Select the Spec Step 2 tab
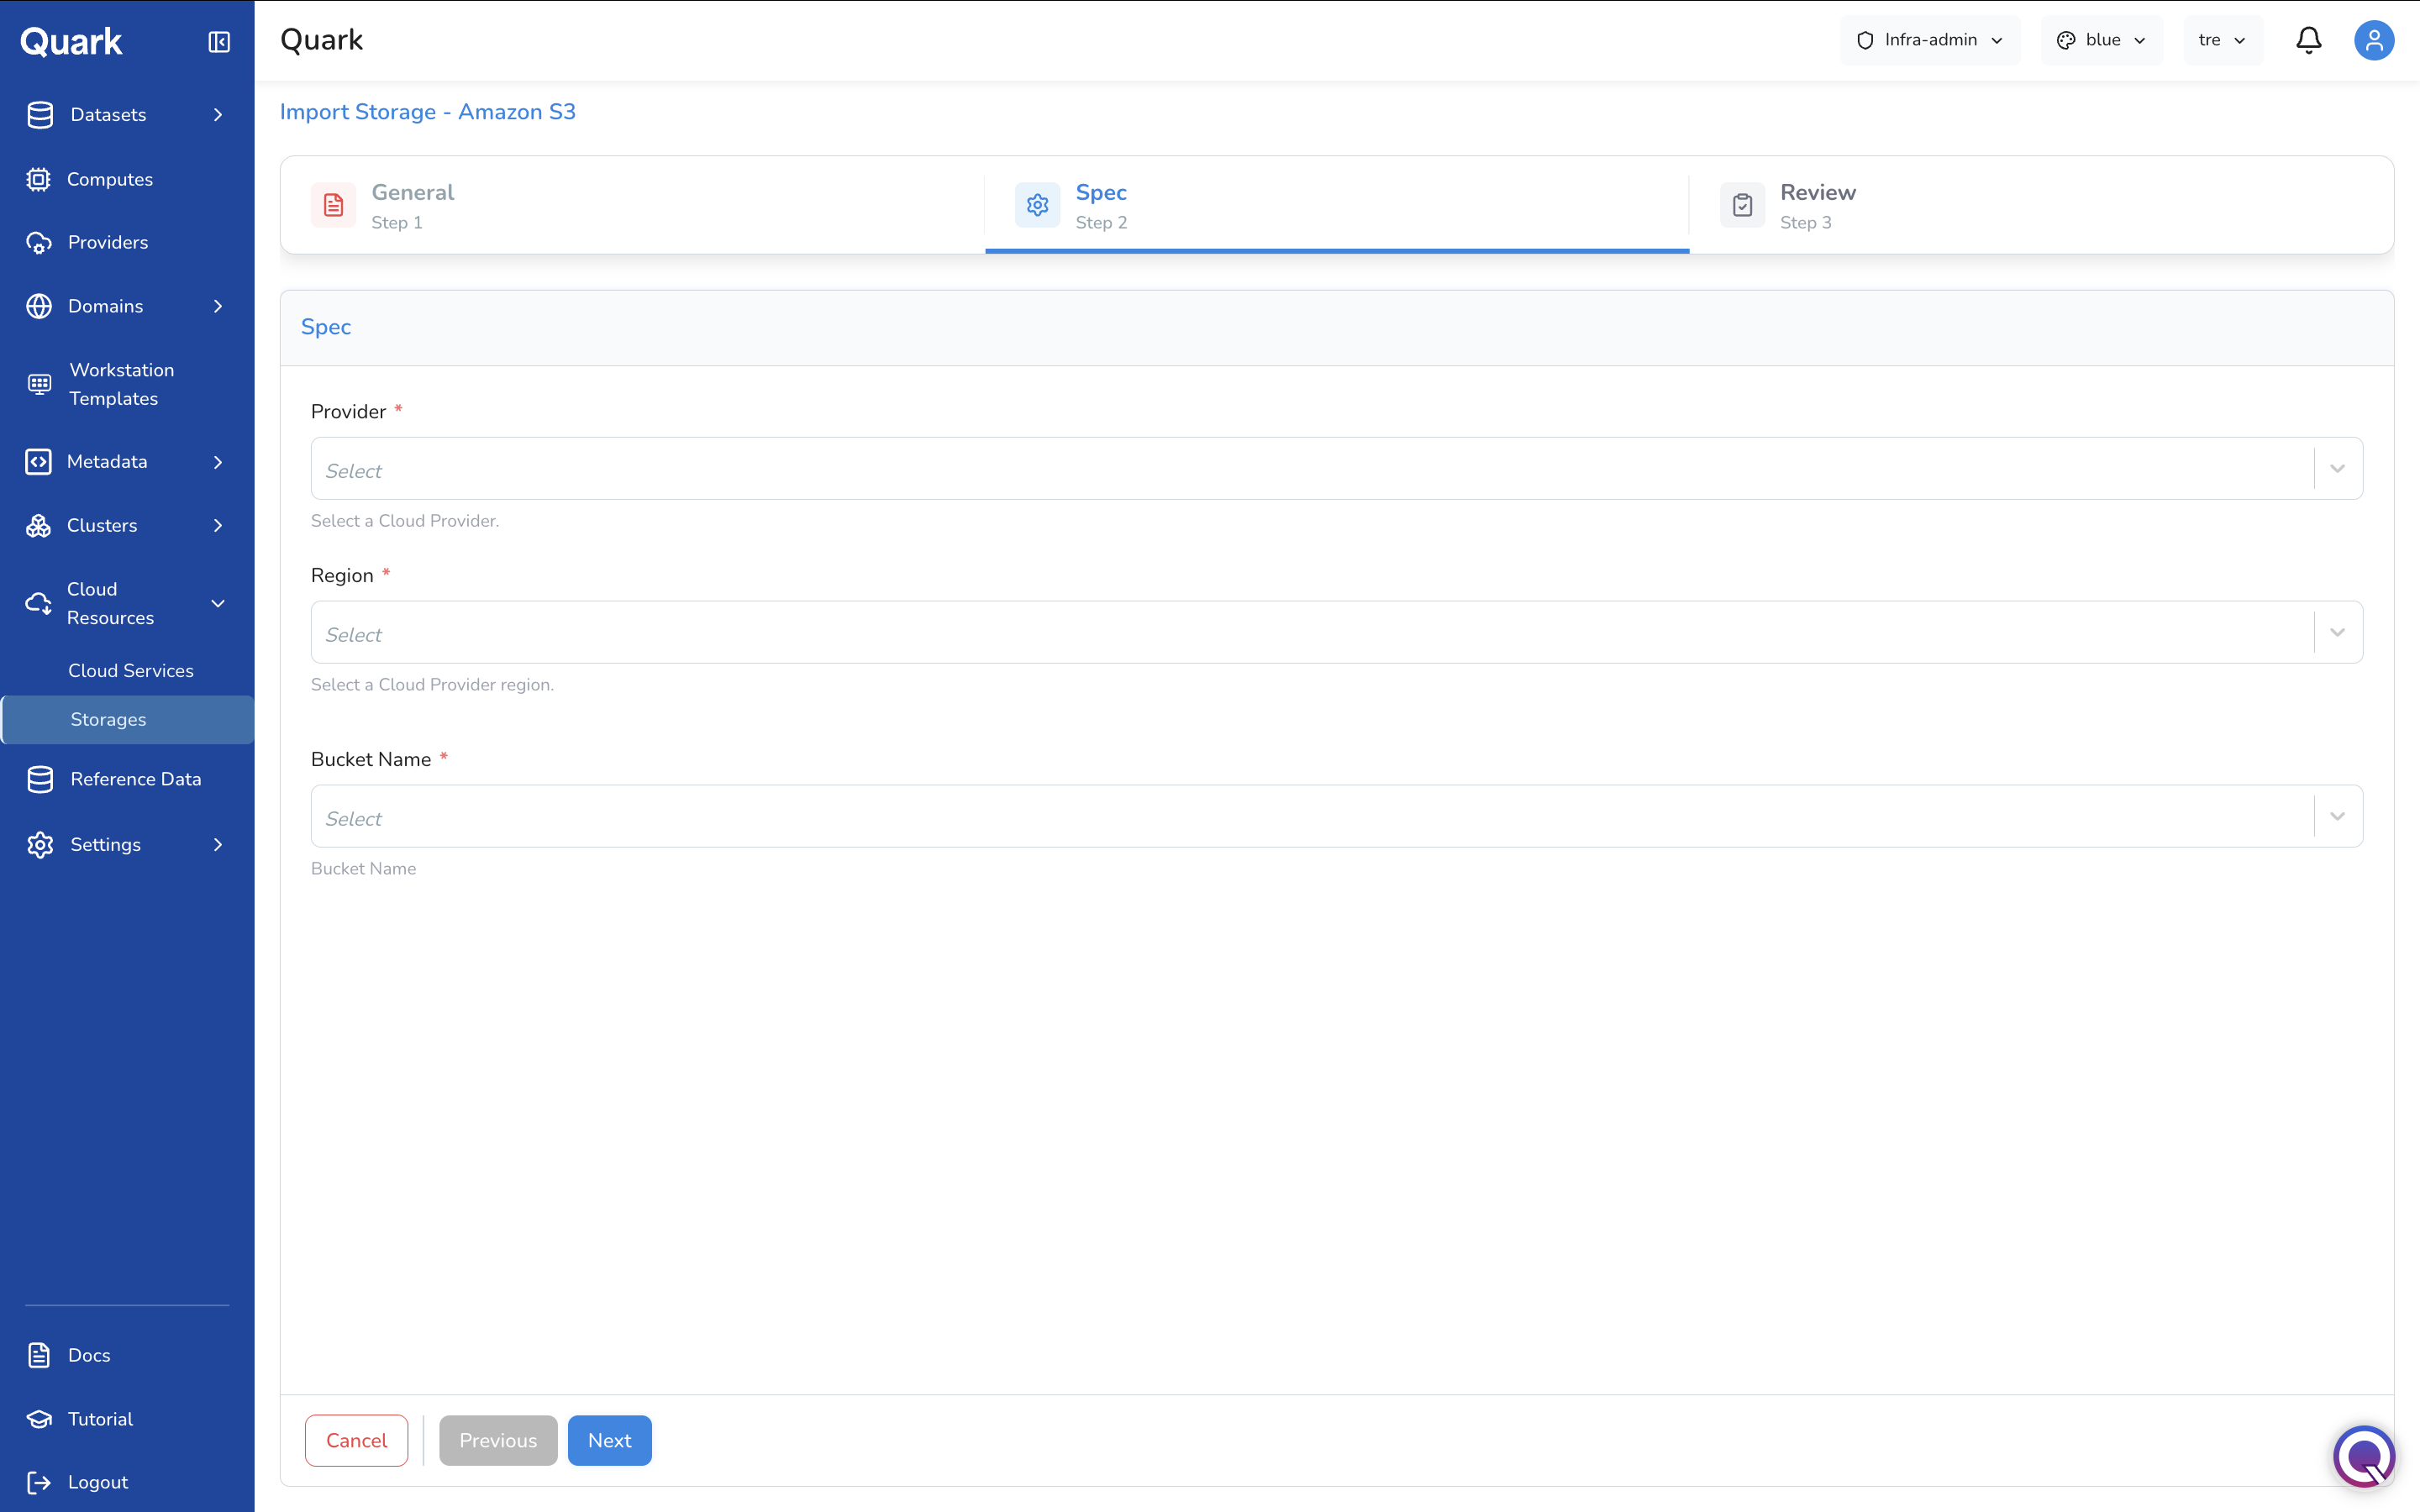Viewport: 2420px width, 1512px height. [1337, 205]
